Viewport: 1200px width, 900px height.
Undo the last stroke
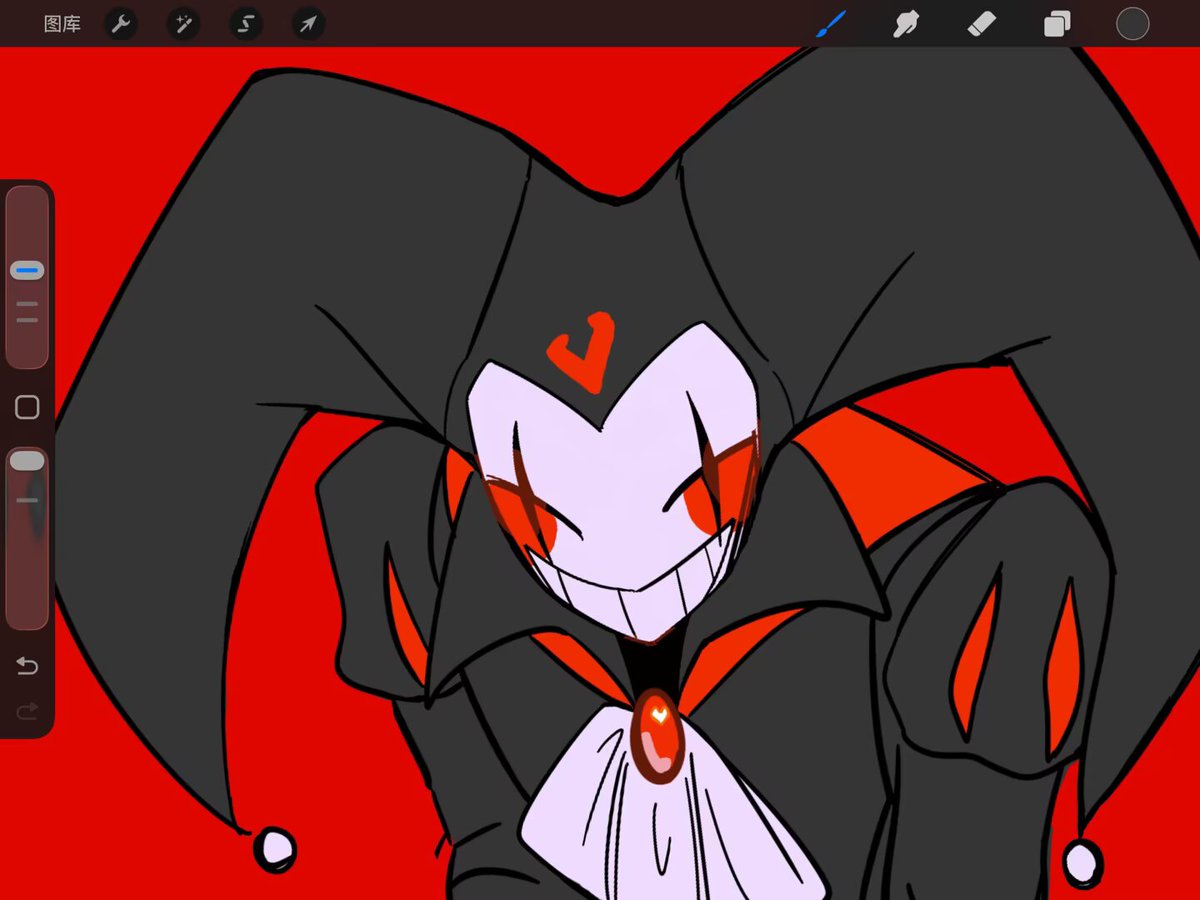pos(27,666)
